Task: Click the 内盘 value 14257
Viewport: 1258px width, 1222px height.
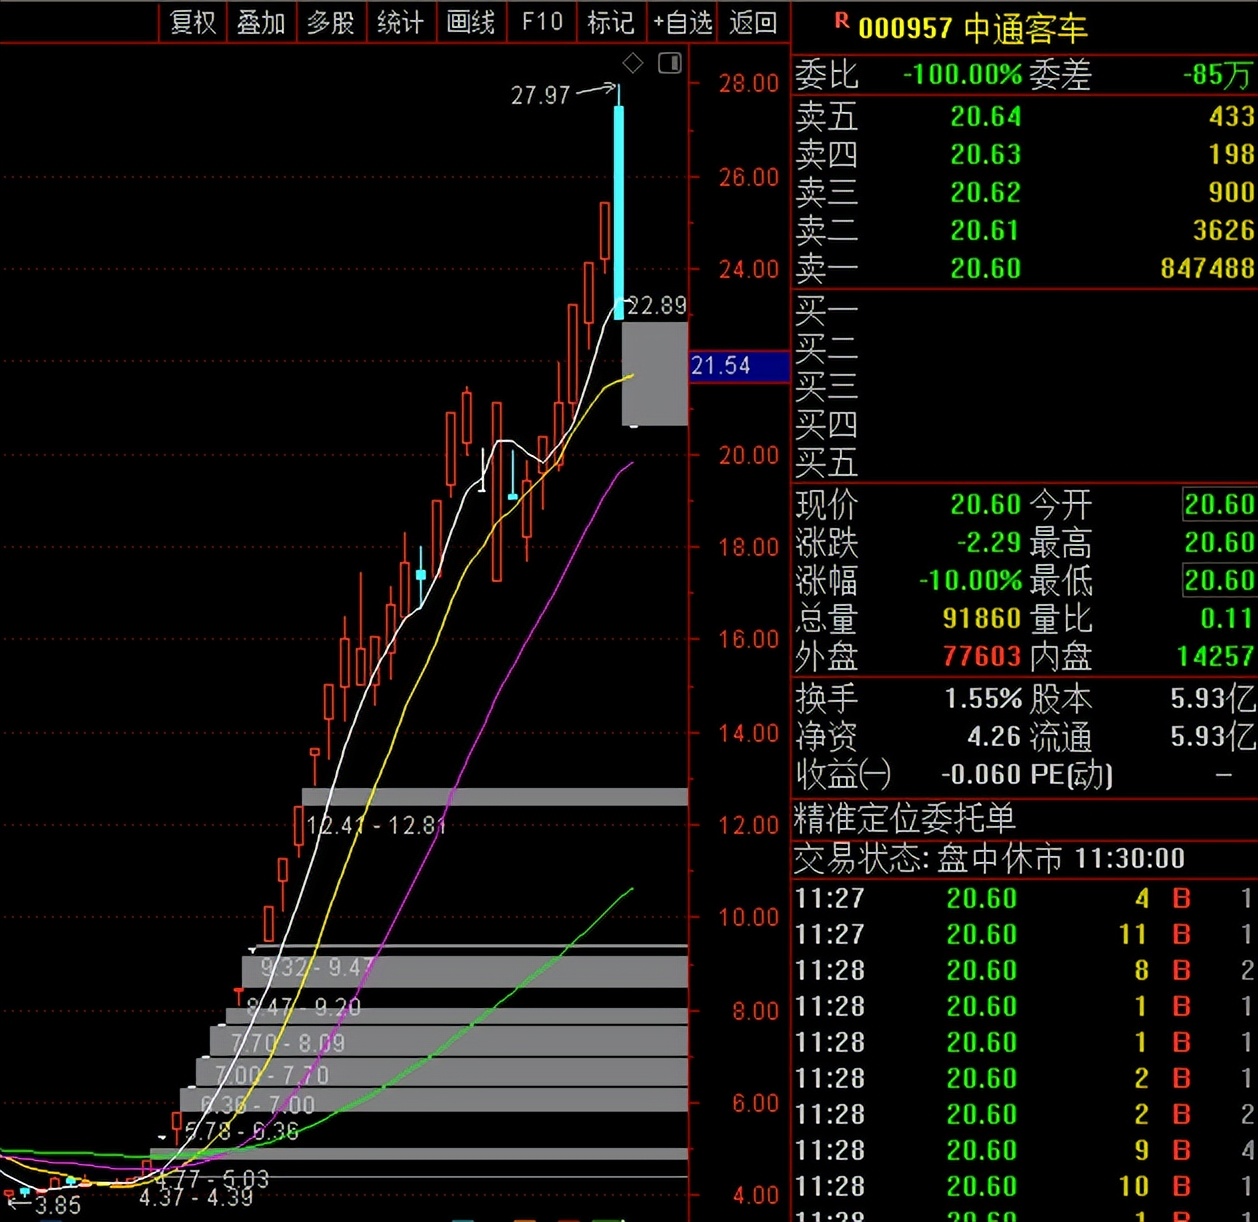Action: (1215, 657)
